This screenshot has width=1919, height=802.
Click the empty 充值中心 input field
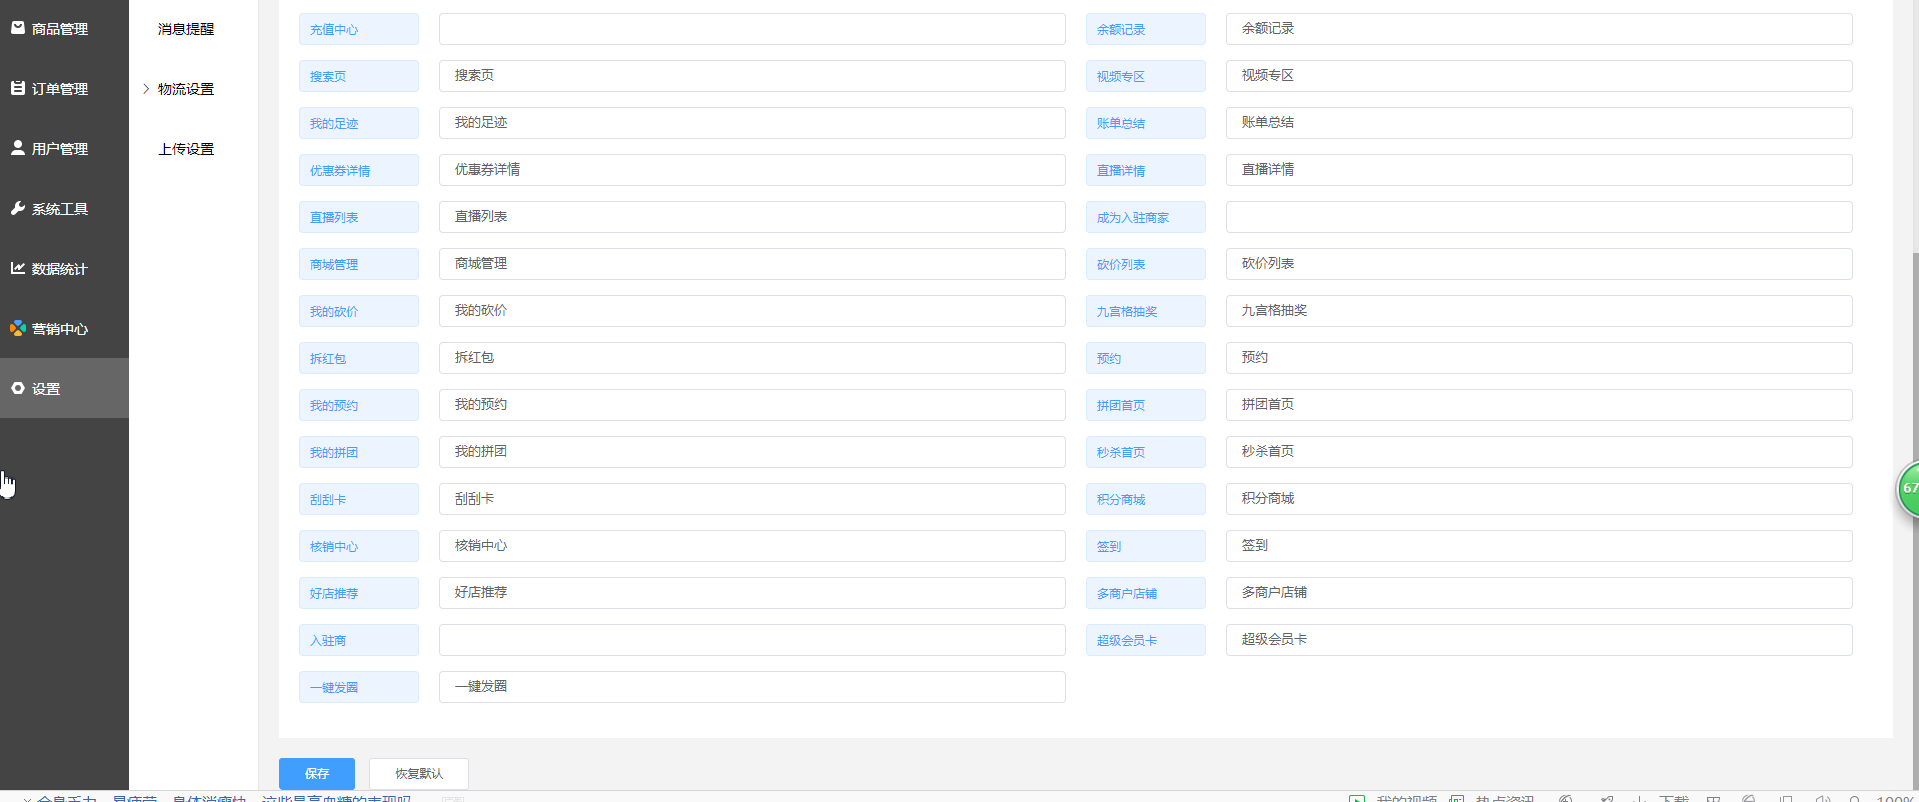(752, 29)
